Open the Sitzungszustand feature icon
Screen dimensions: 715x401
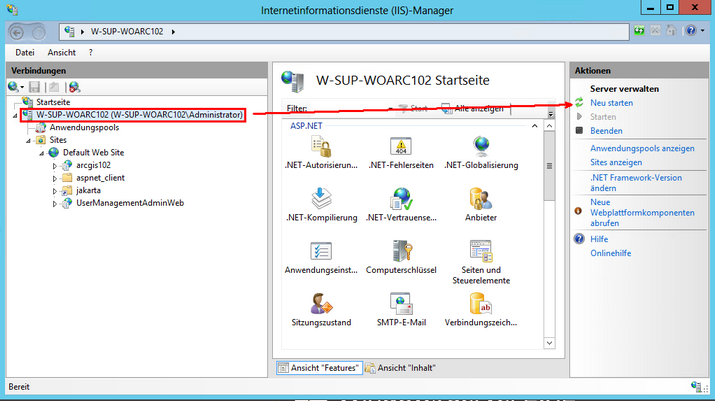321,304
